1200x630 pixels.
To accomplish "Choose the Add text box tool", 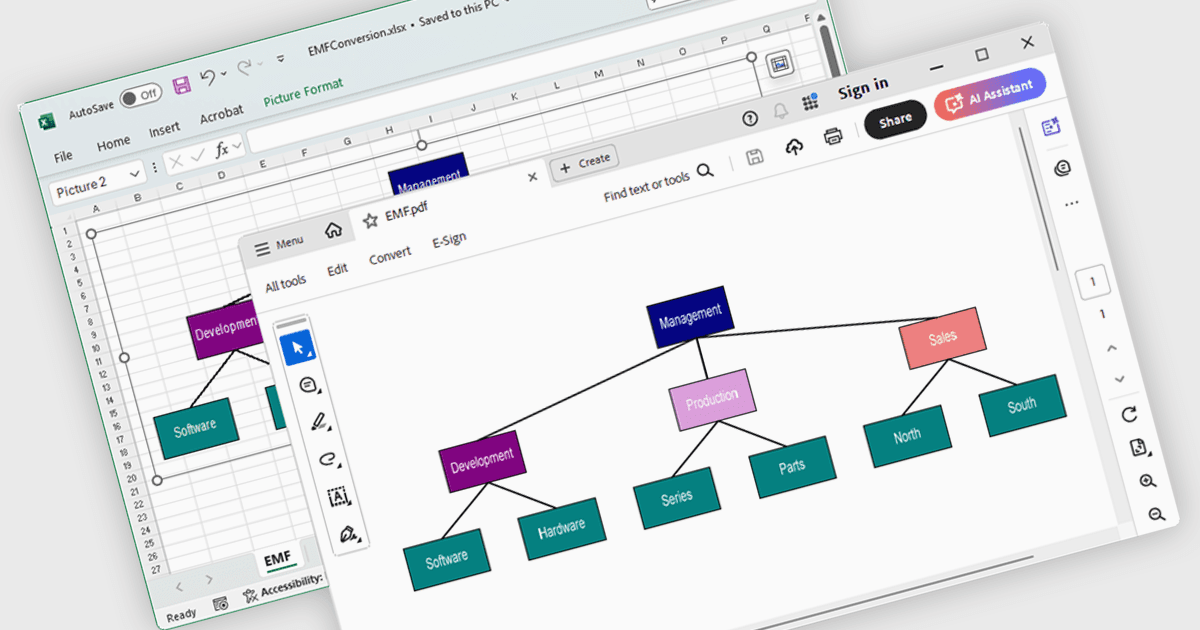I will [338, 497].
